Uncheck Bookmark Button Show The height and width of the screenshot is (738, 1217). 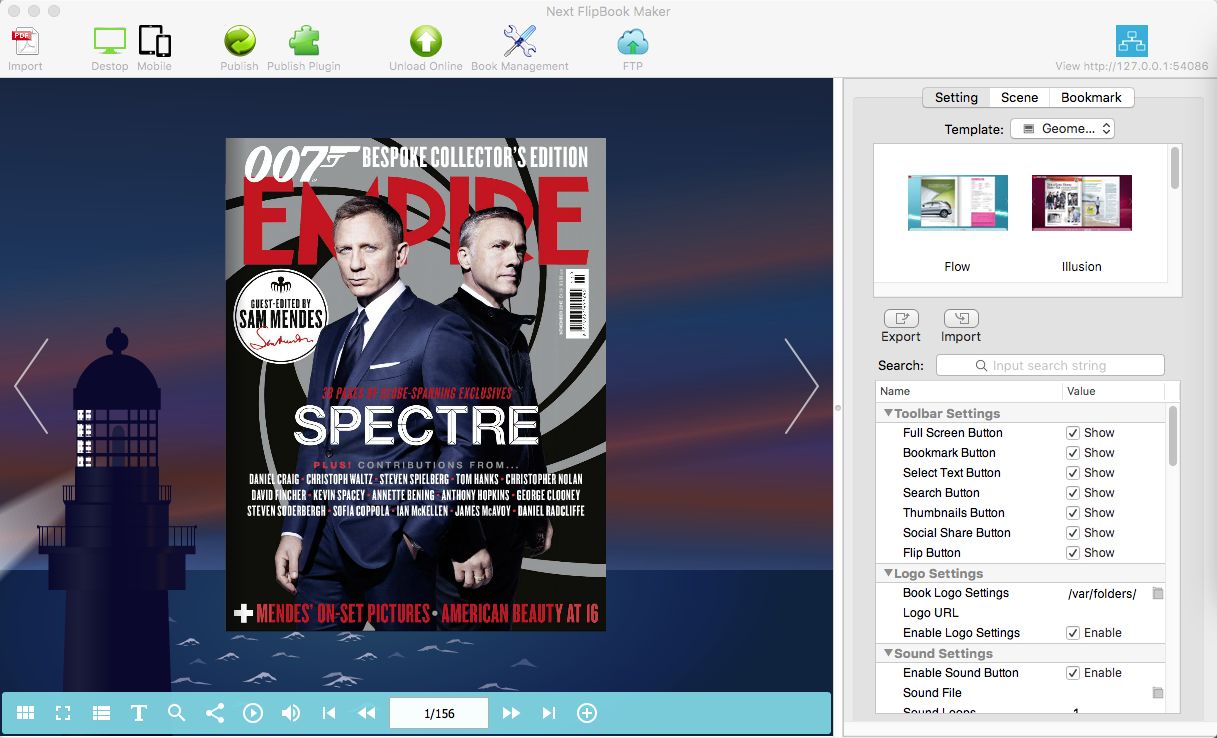coord(1073,453)
